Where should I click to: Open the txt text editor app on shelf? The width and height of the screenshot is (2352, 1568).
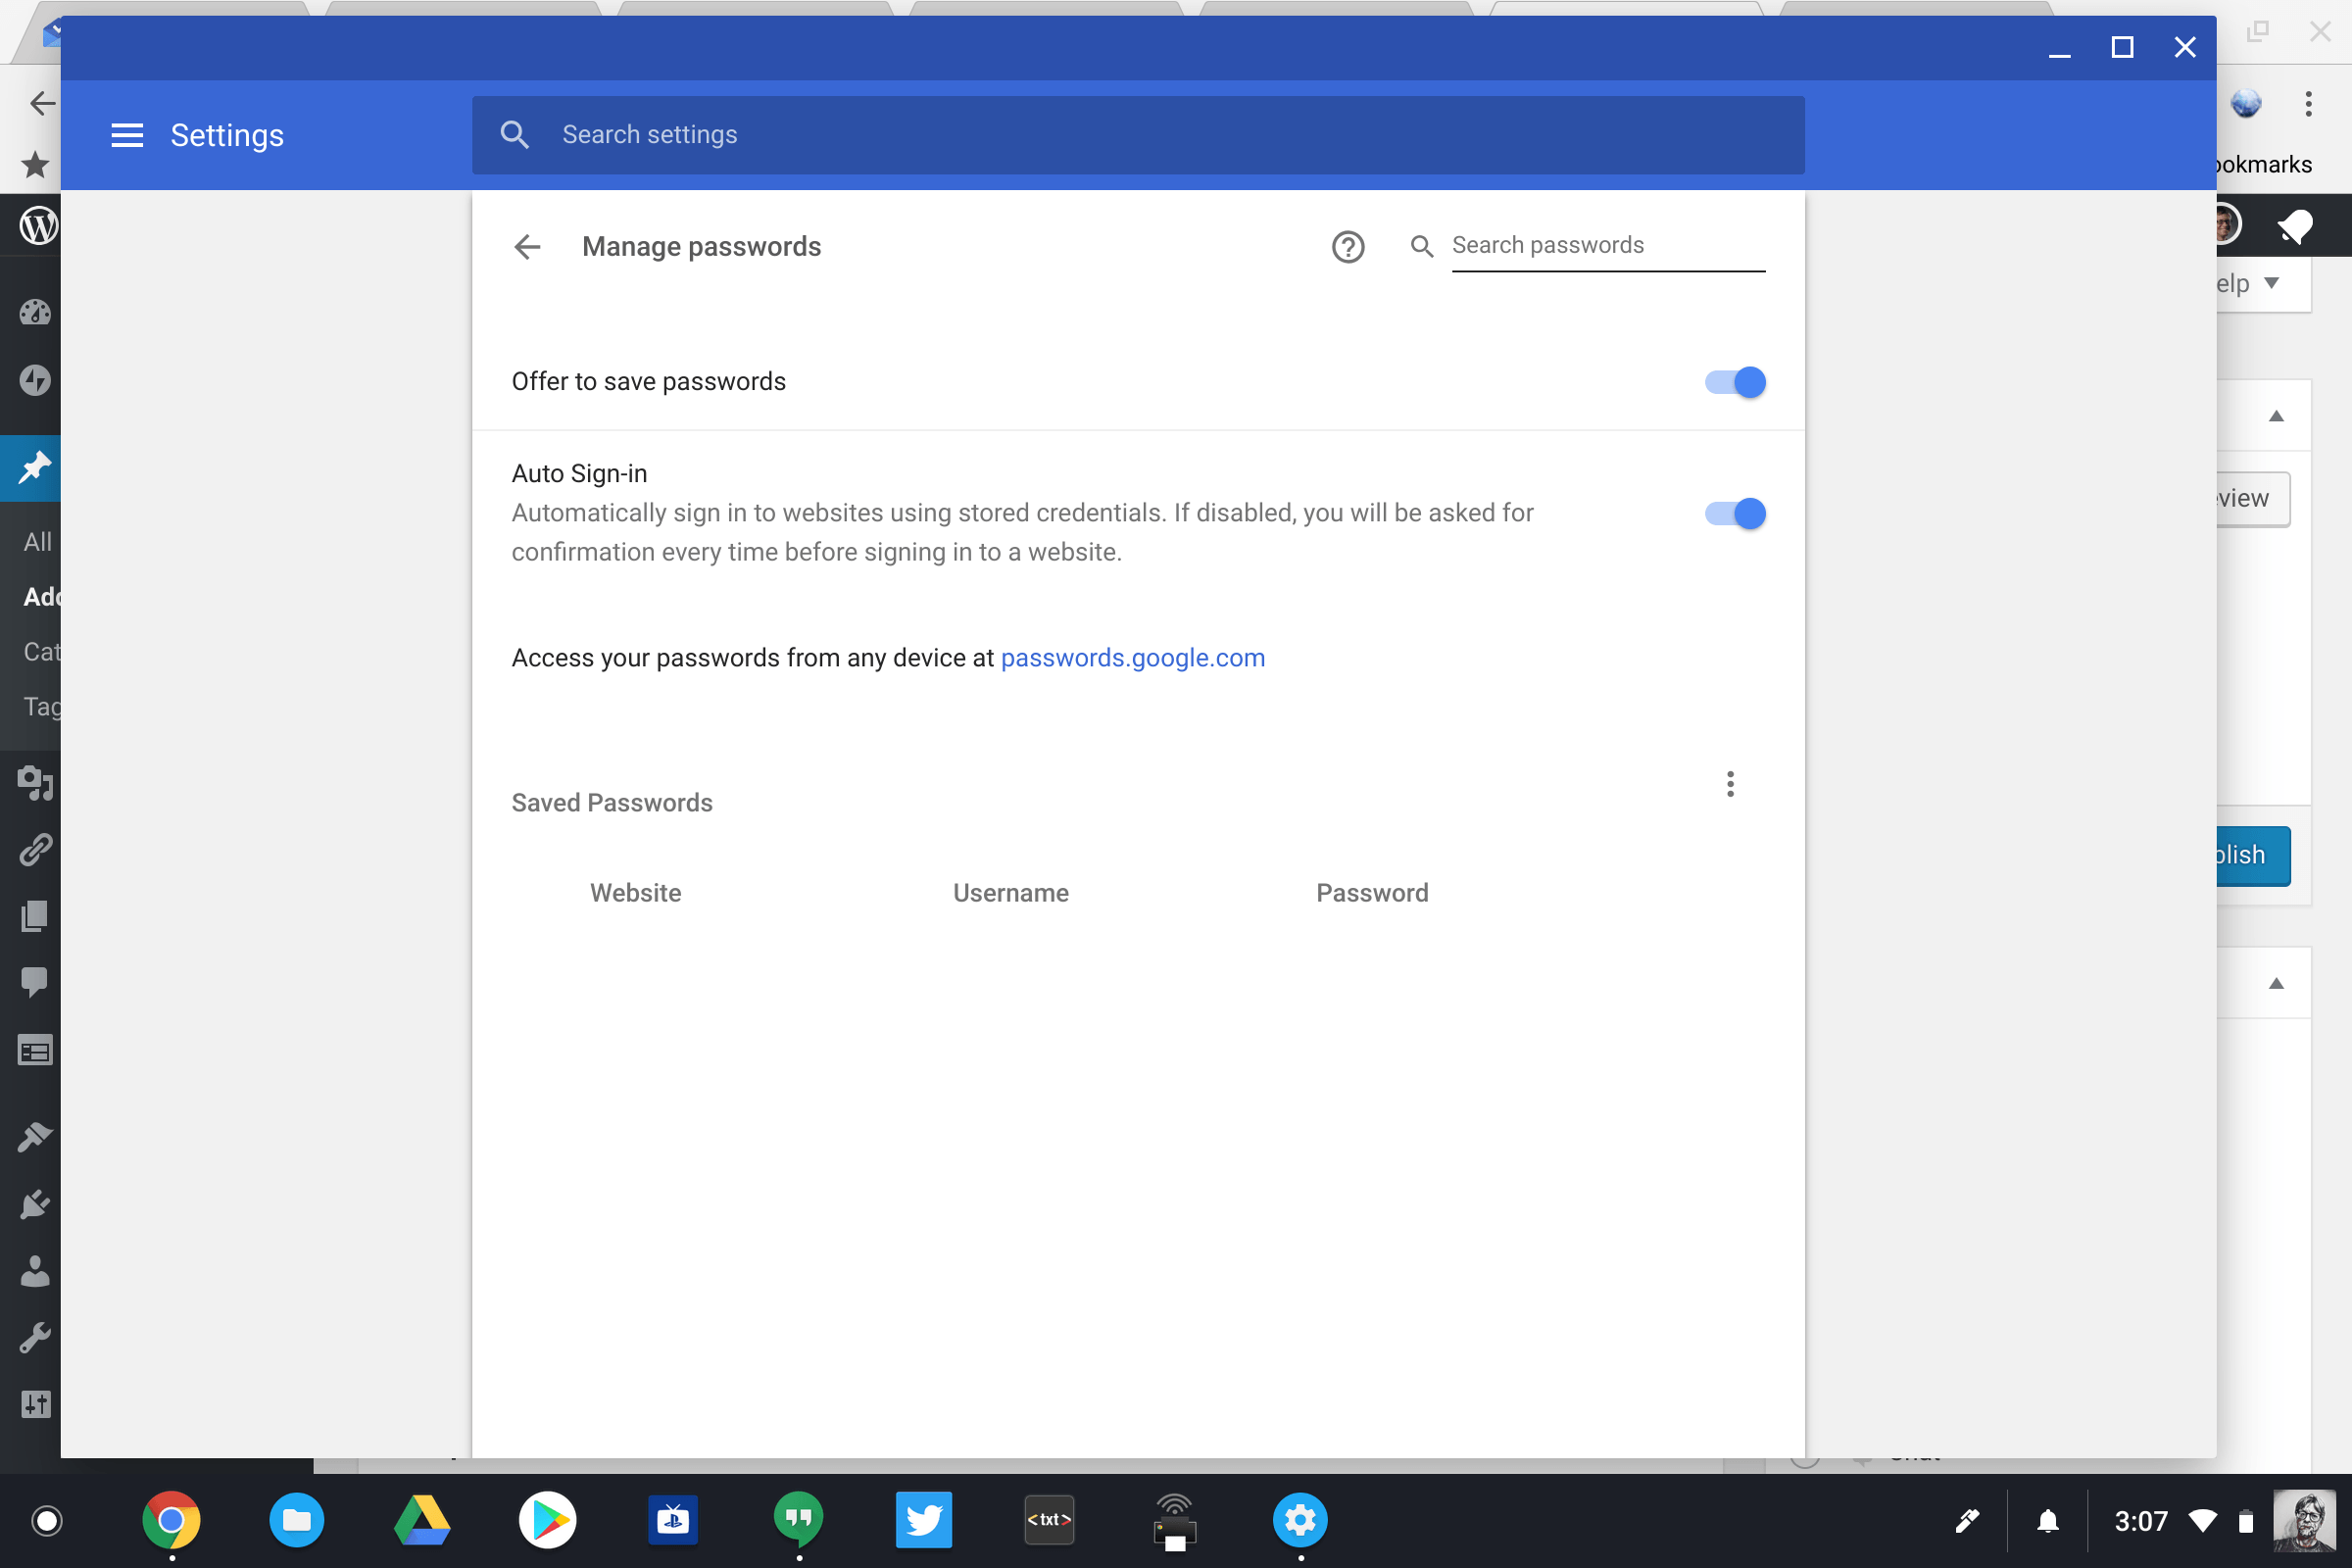tap(1049, 1520)
